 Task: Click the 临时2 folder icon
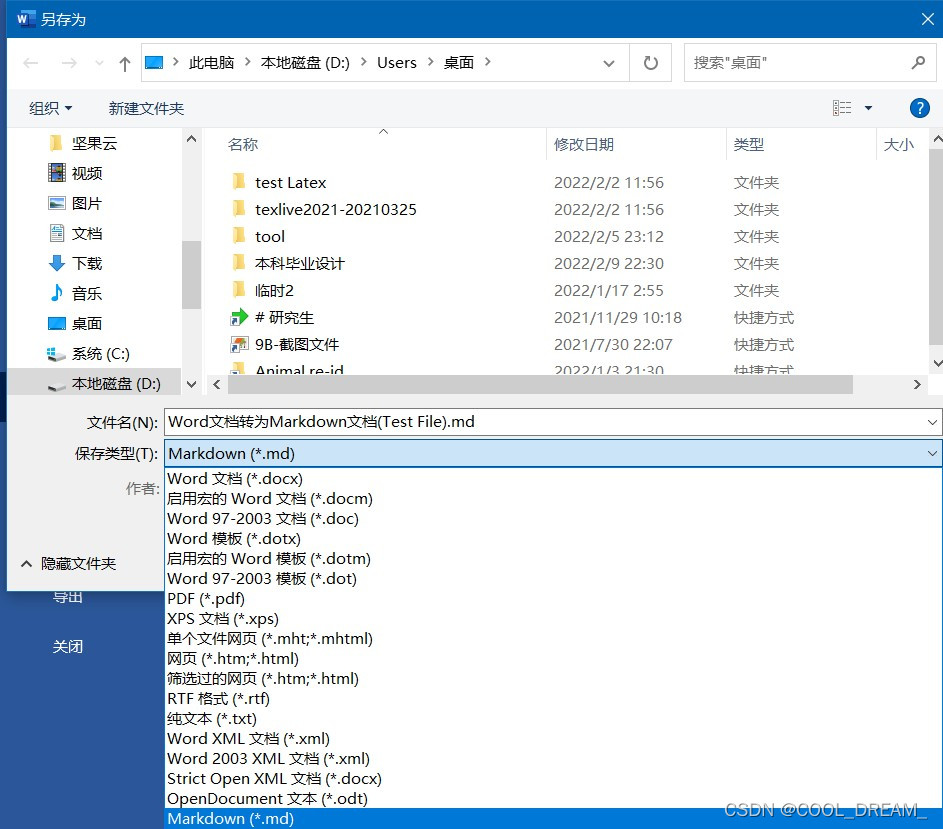coord(239,290)
